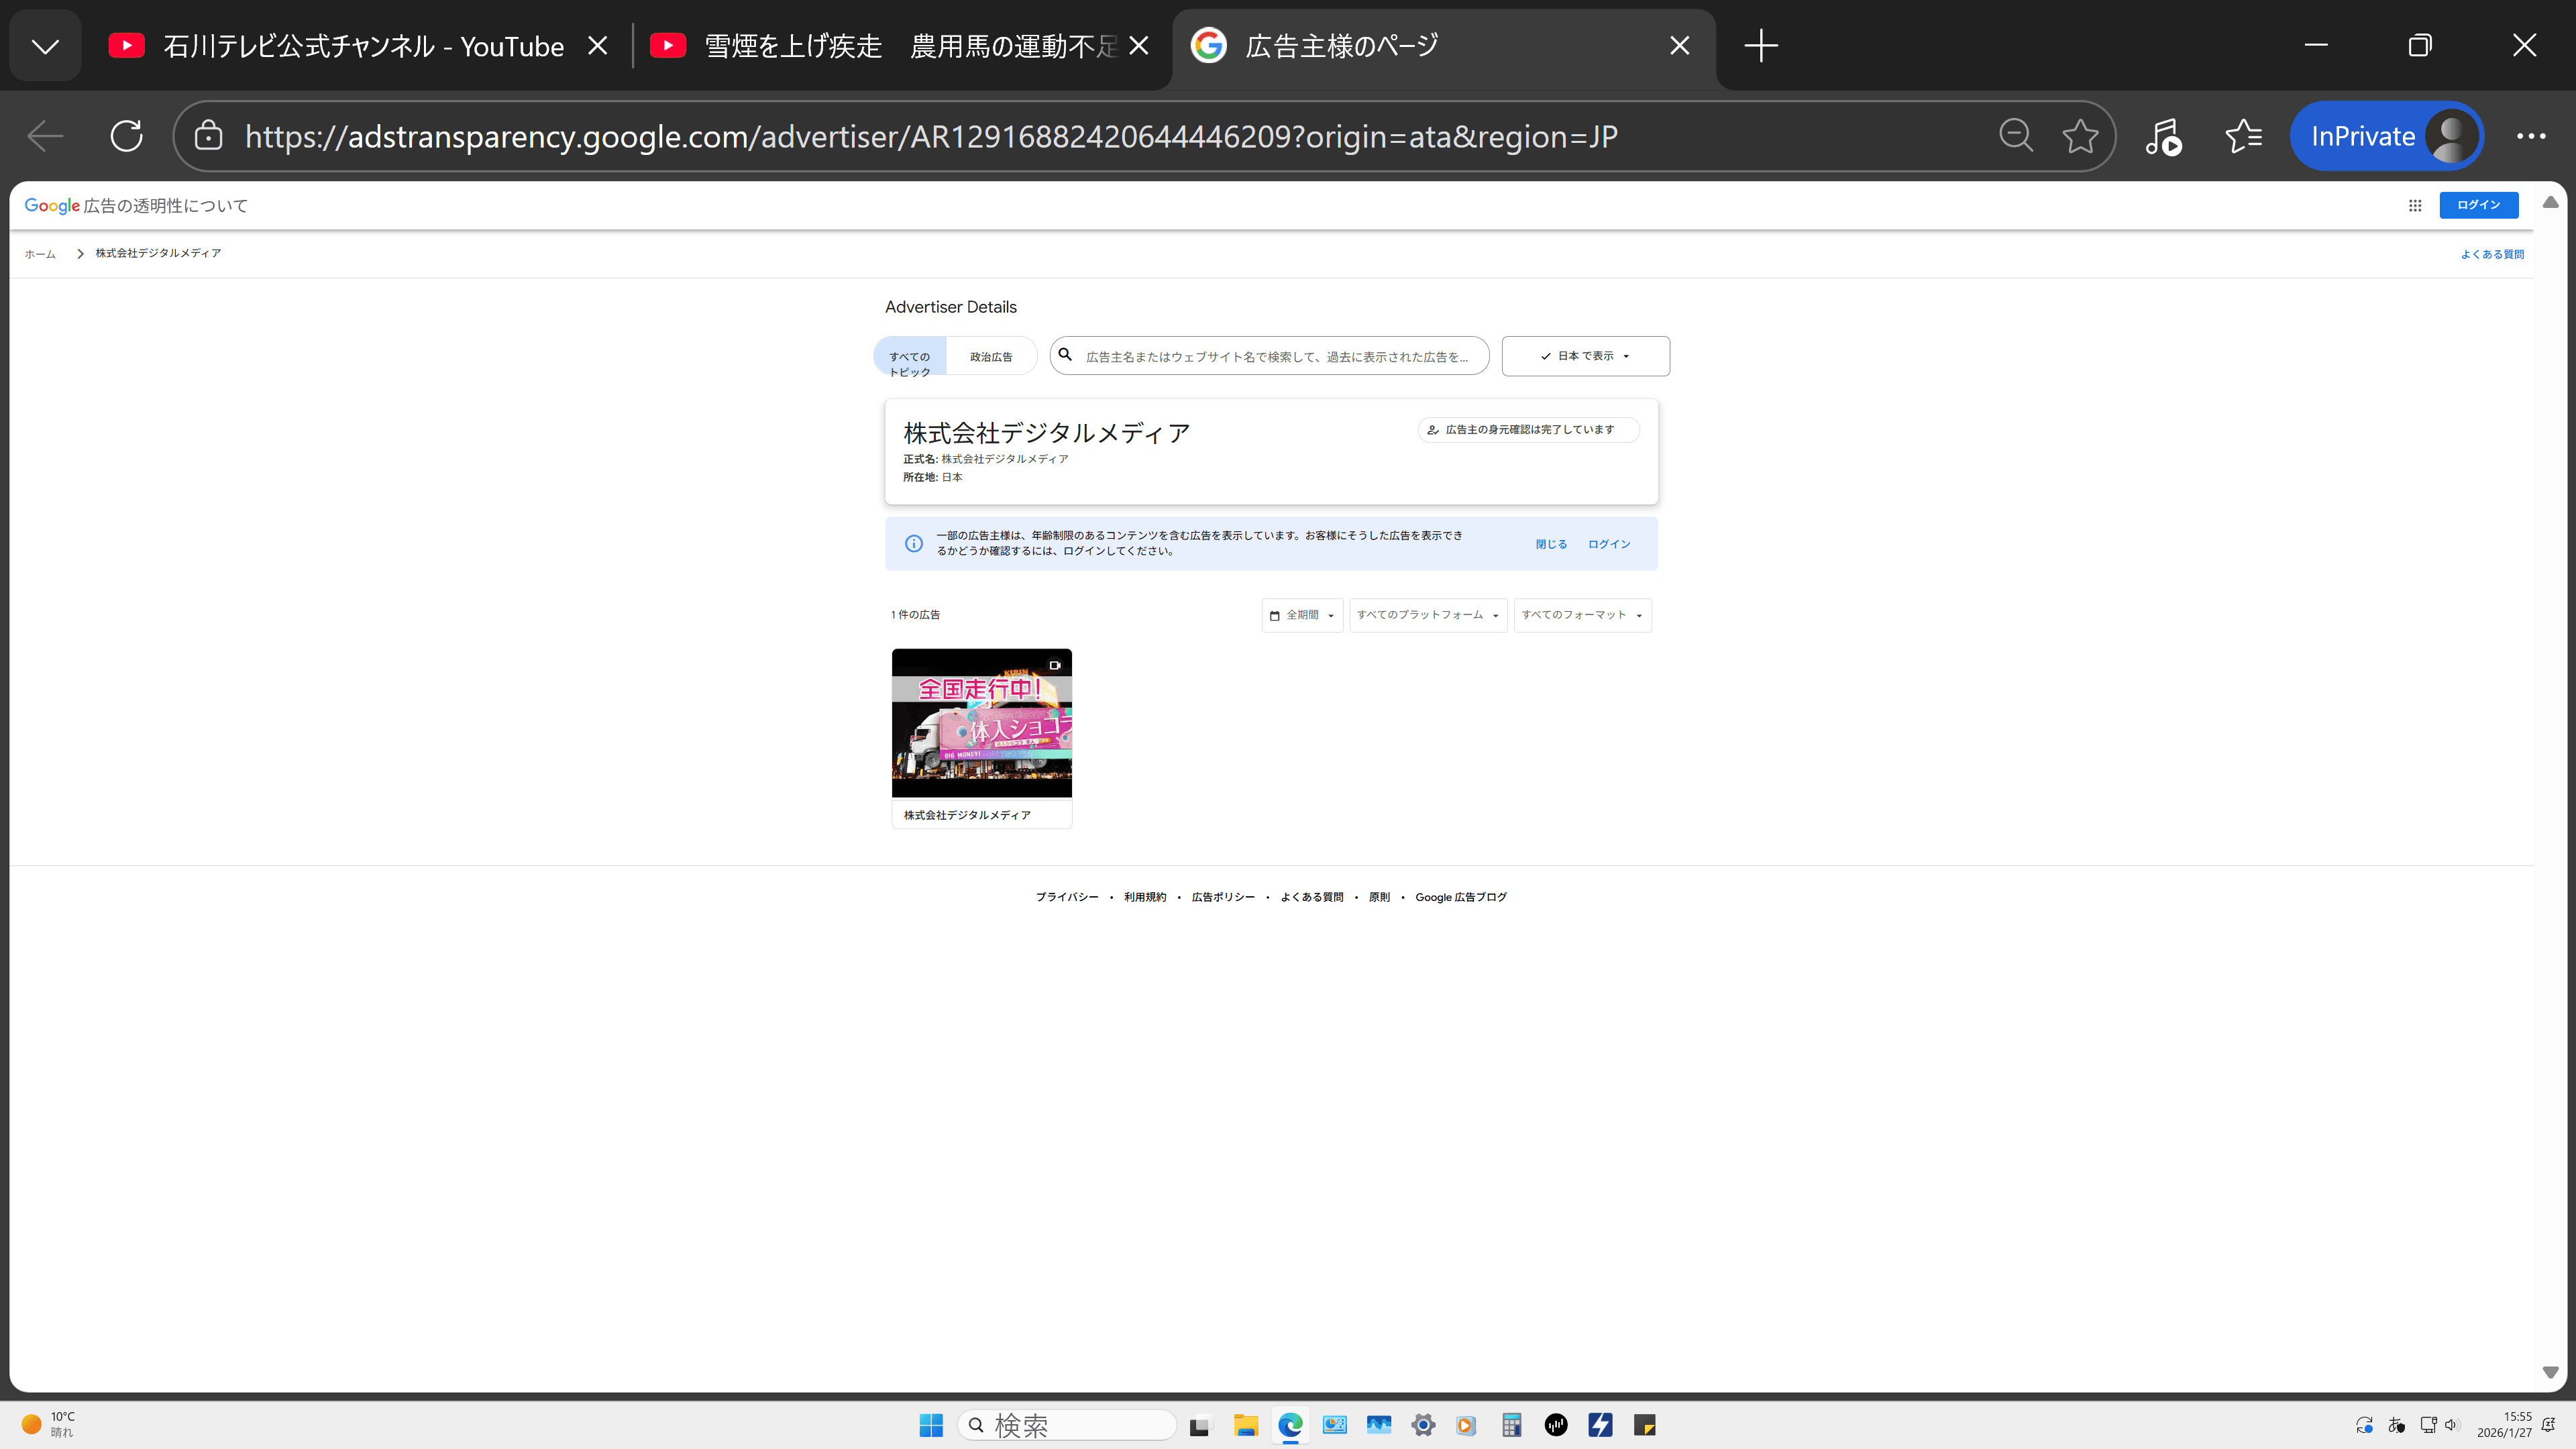View site info via the lock icon
The image size is (2576, 1449).
pyautogui.click(x=208, y=136)
